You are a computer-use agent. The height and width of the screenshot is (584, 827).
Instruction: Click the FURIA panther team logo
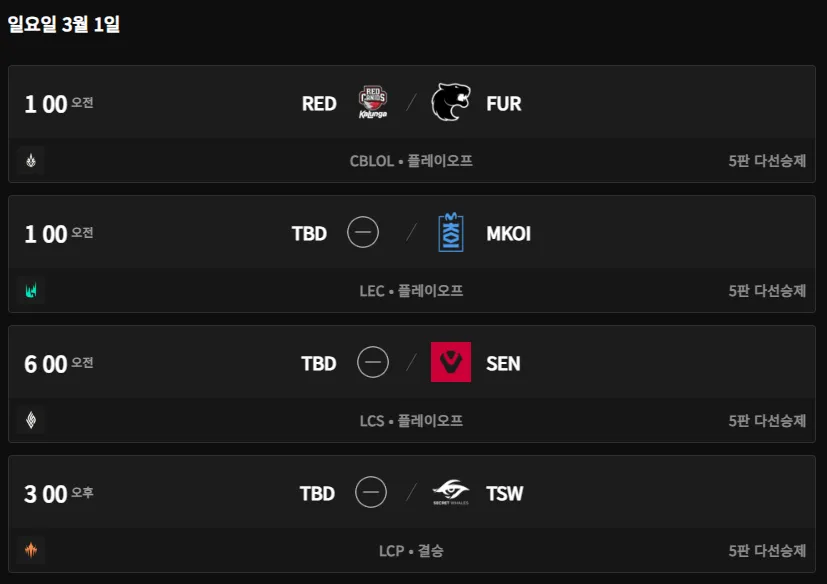click(x=450, y=103)
